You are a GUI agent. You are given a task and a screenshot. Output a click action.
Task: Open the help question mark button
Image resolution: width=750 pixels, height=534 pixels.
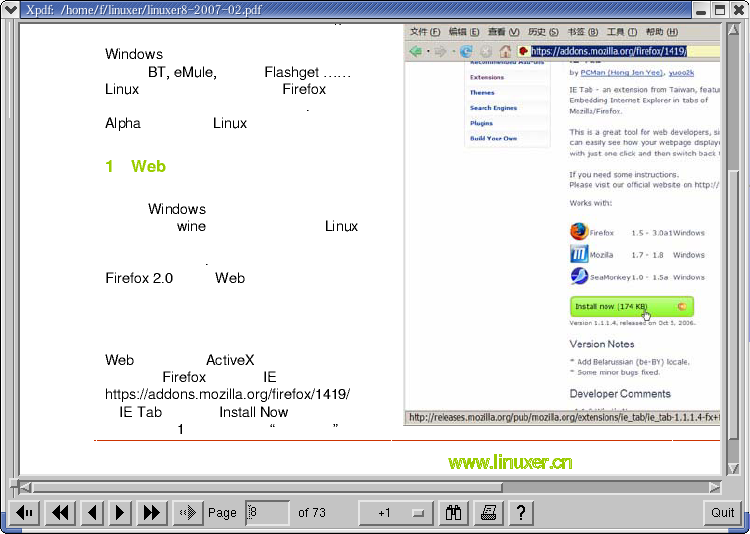(521, 513)
